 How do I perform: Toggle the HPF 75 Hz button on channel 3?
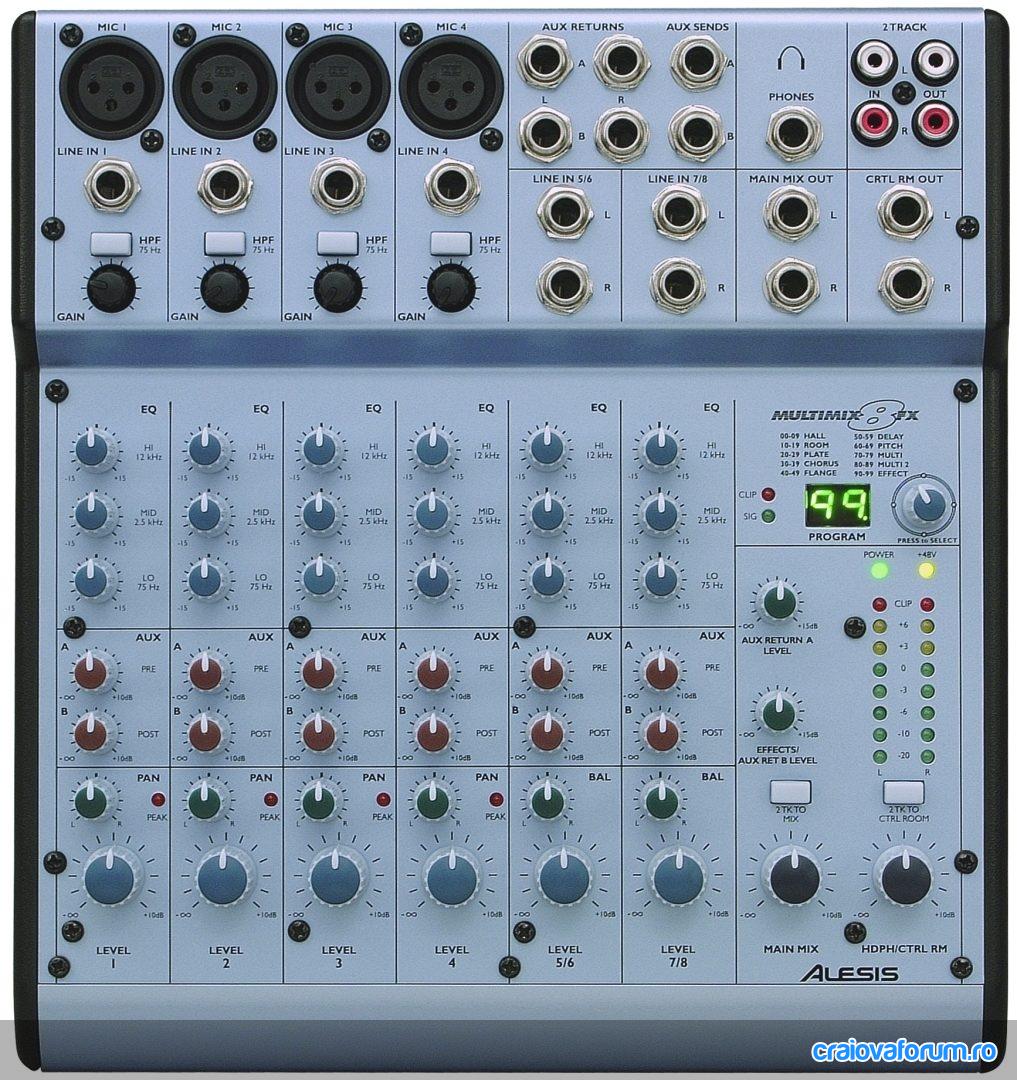337,244
